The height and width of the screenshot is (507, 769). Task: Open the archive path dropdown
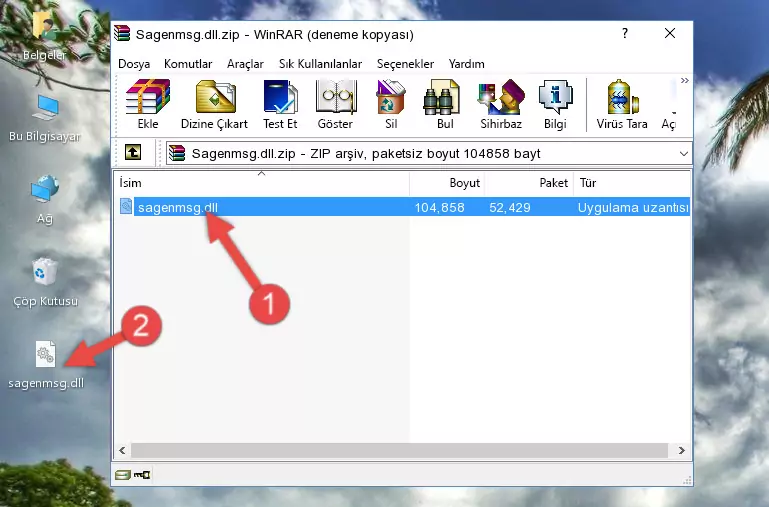point(684,153)
